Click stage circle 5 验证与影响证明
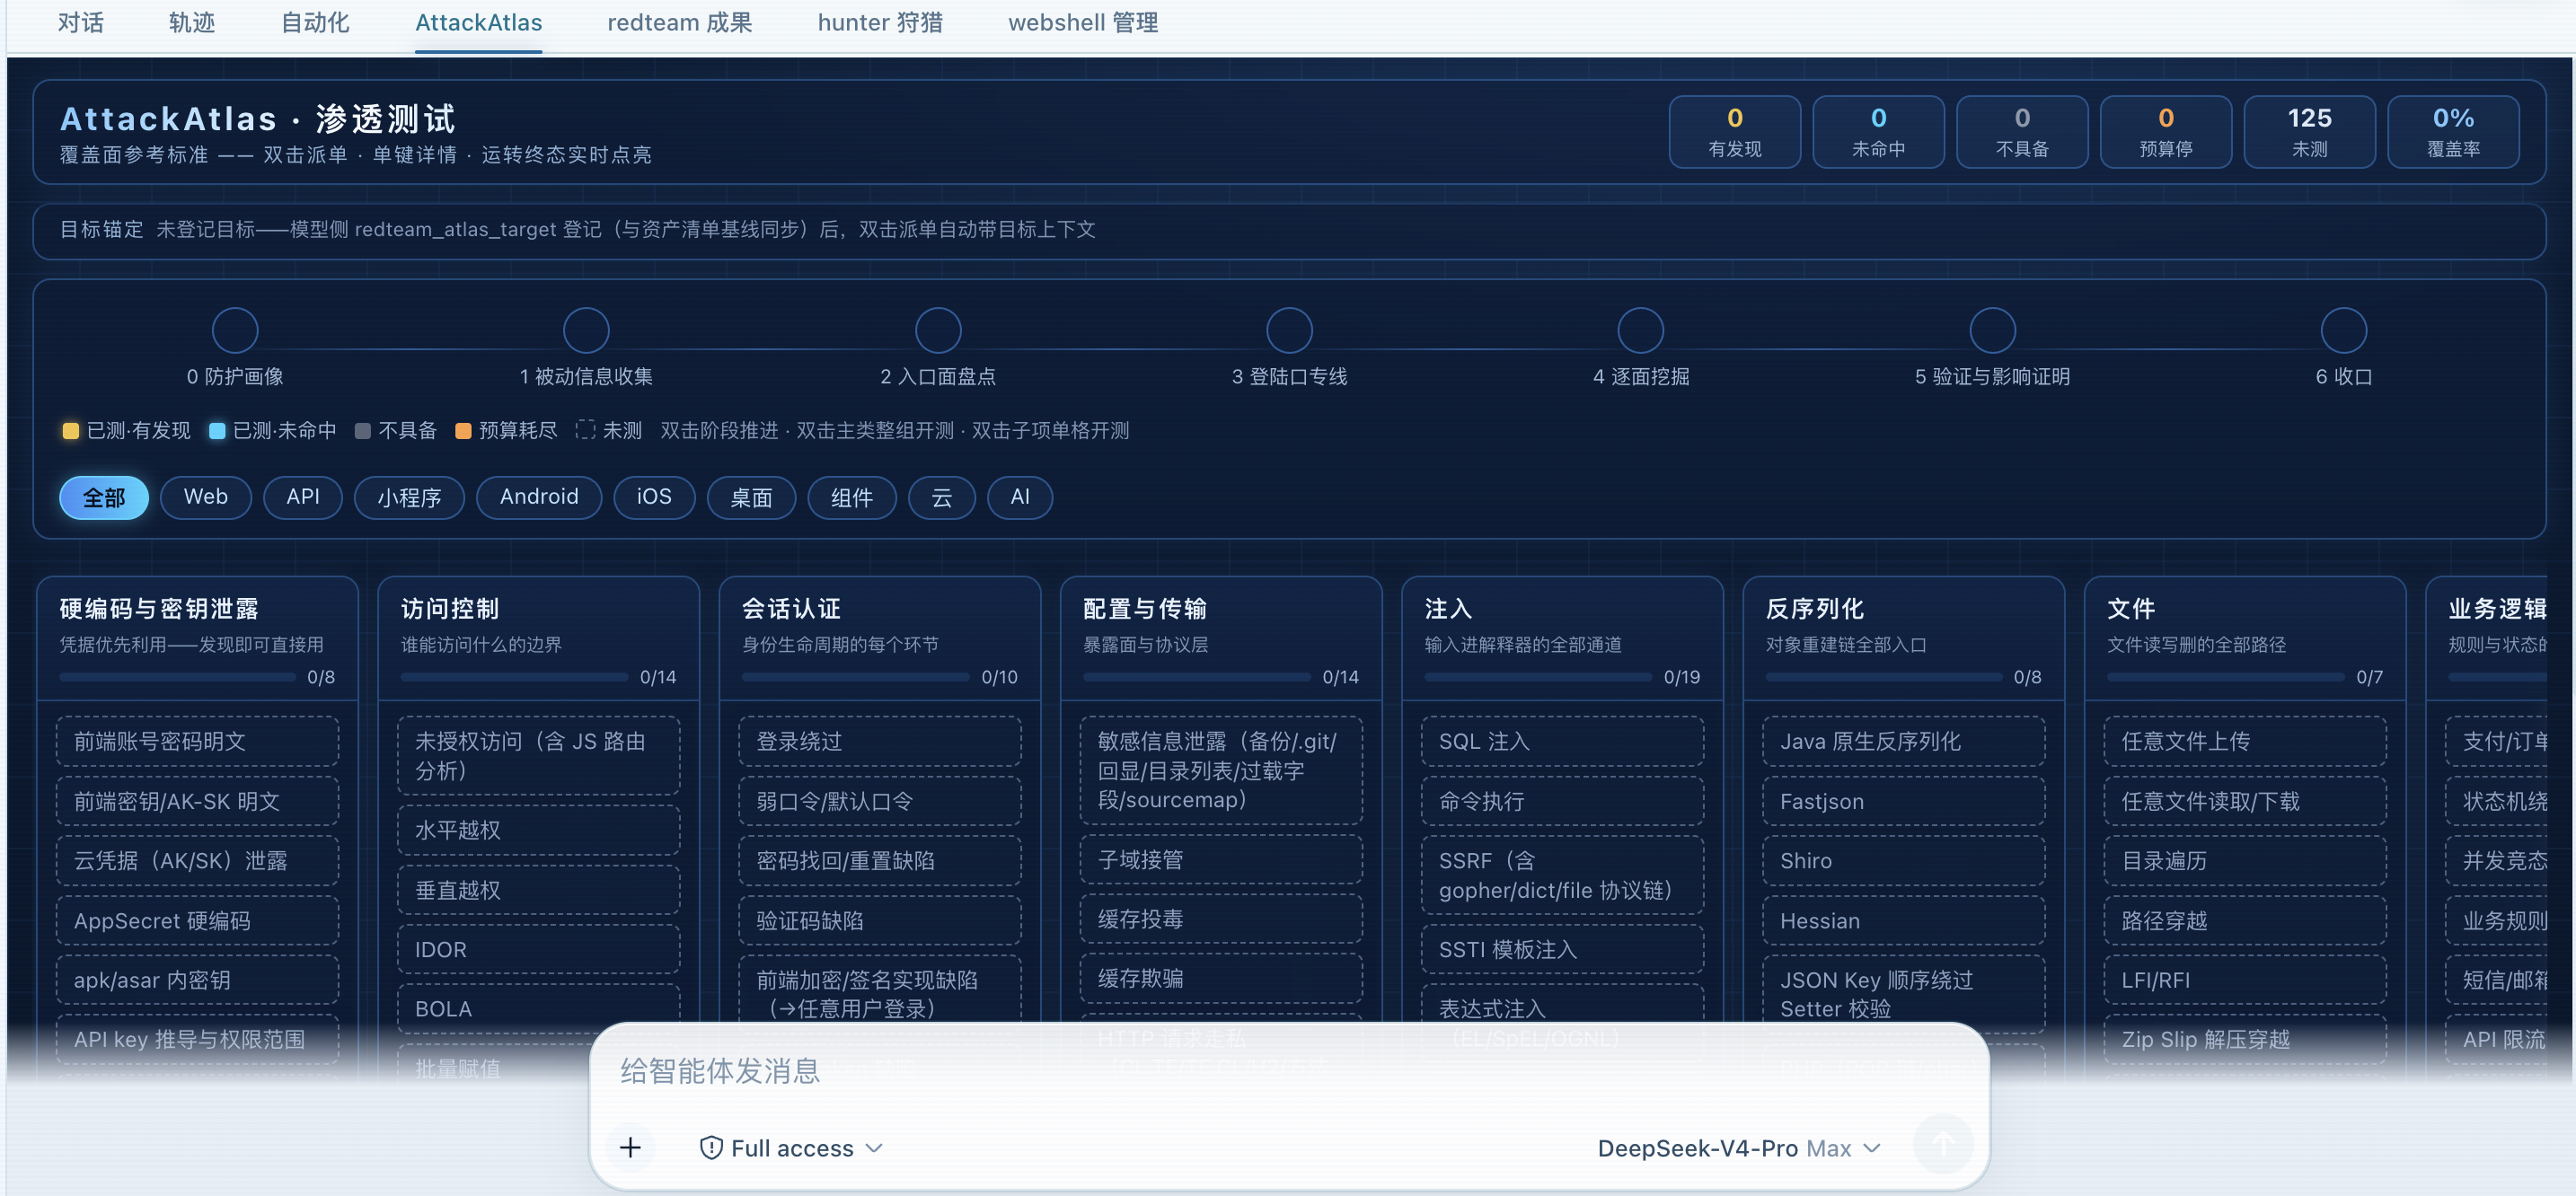Viewport: 2576px width, 1196px height. click(1993, 330)
